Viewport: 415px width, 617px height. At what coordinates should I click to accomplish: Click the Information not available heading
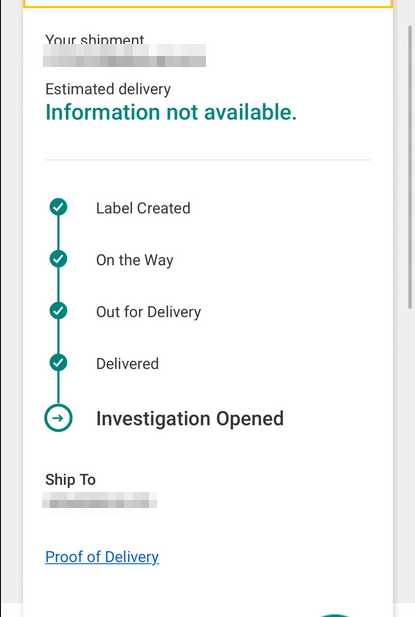(171, 112)
